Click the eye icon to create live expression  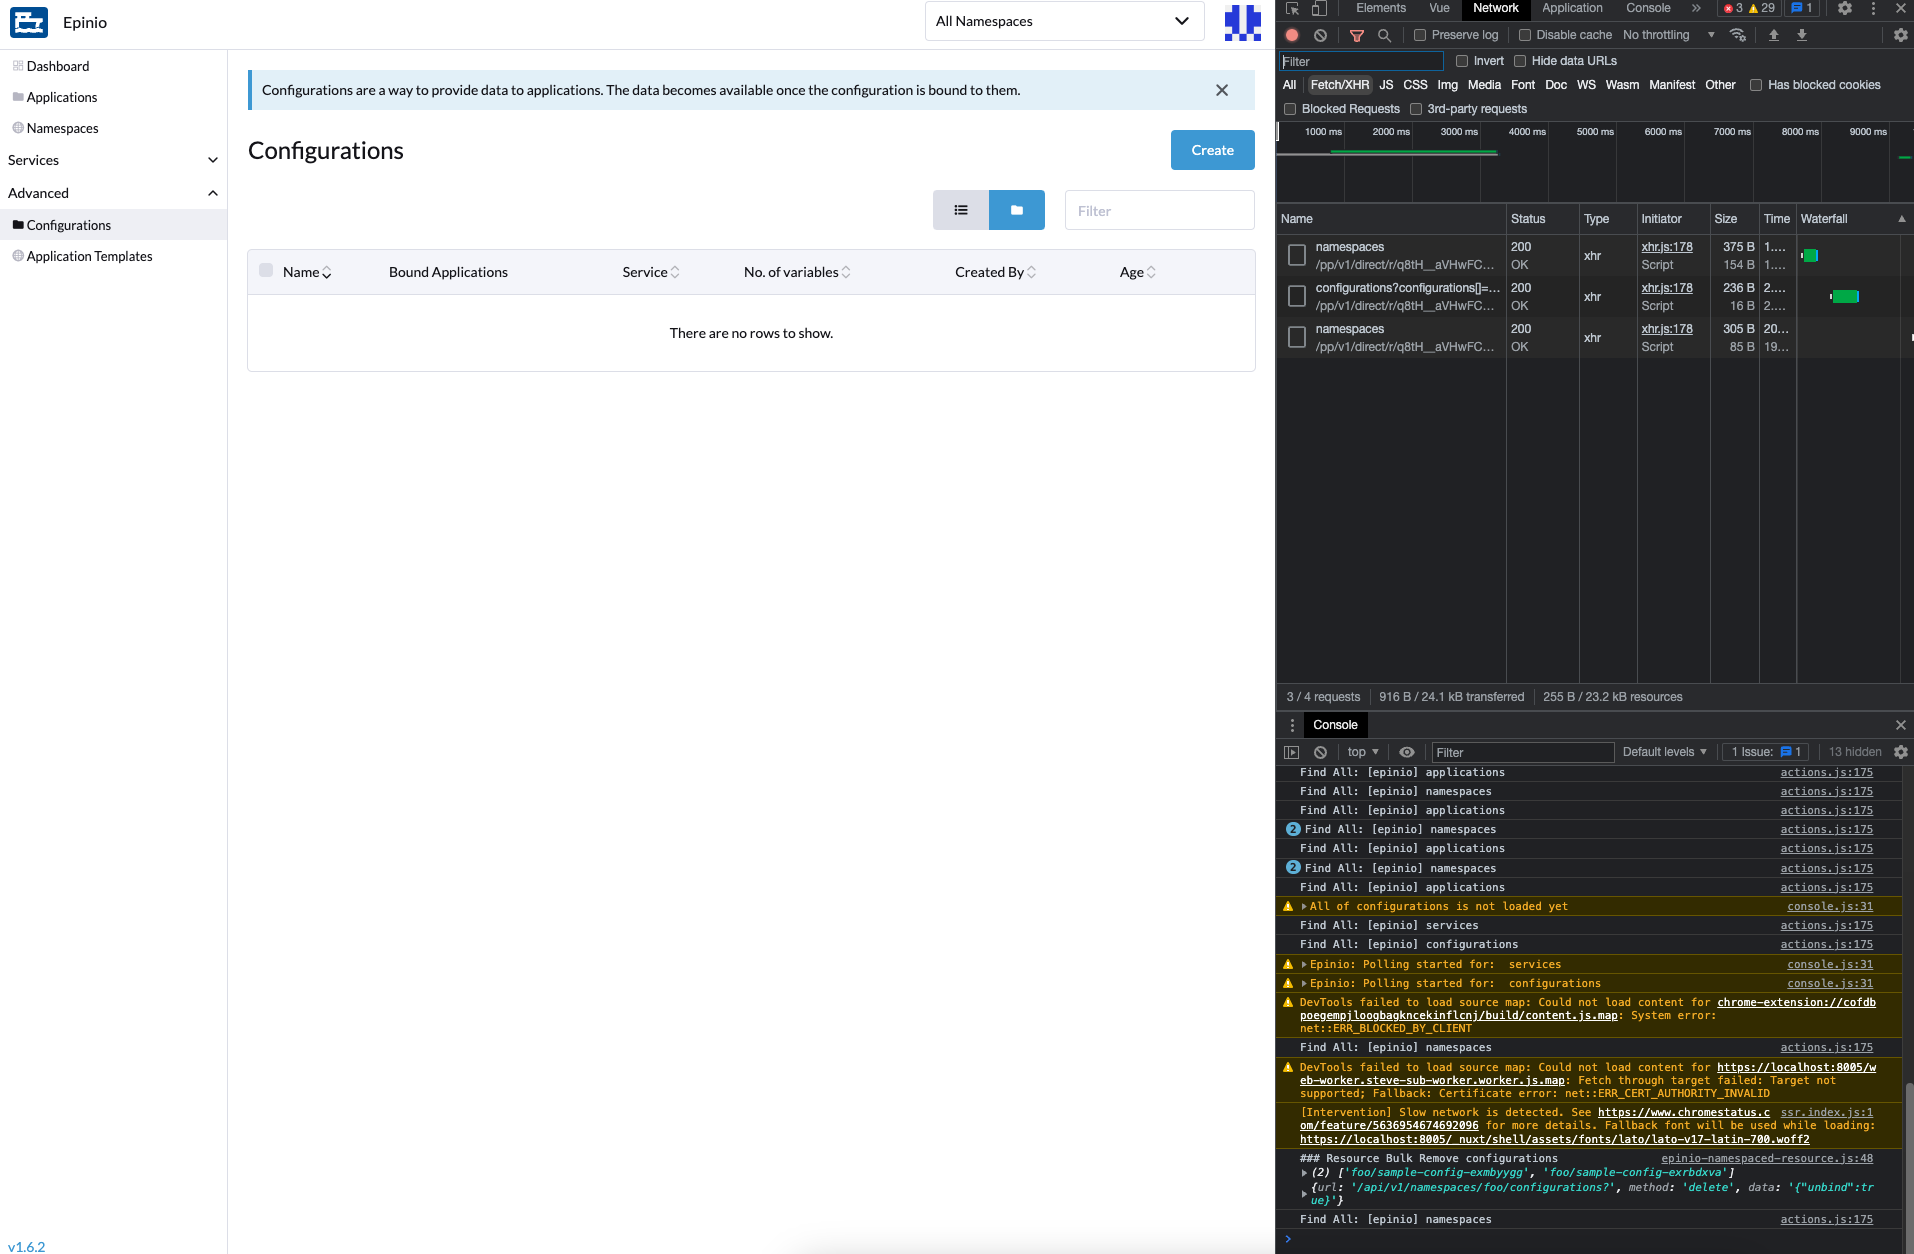click(1407, 752)
